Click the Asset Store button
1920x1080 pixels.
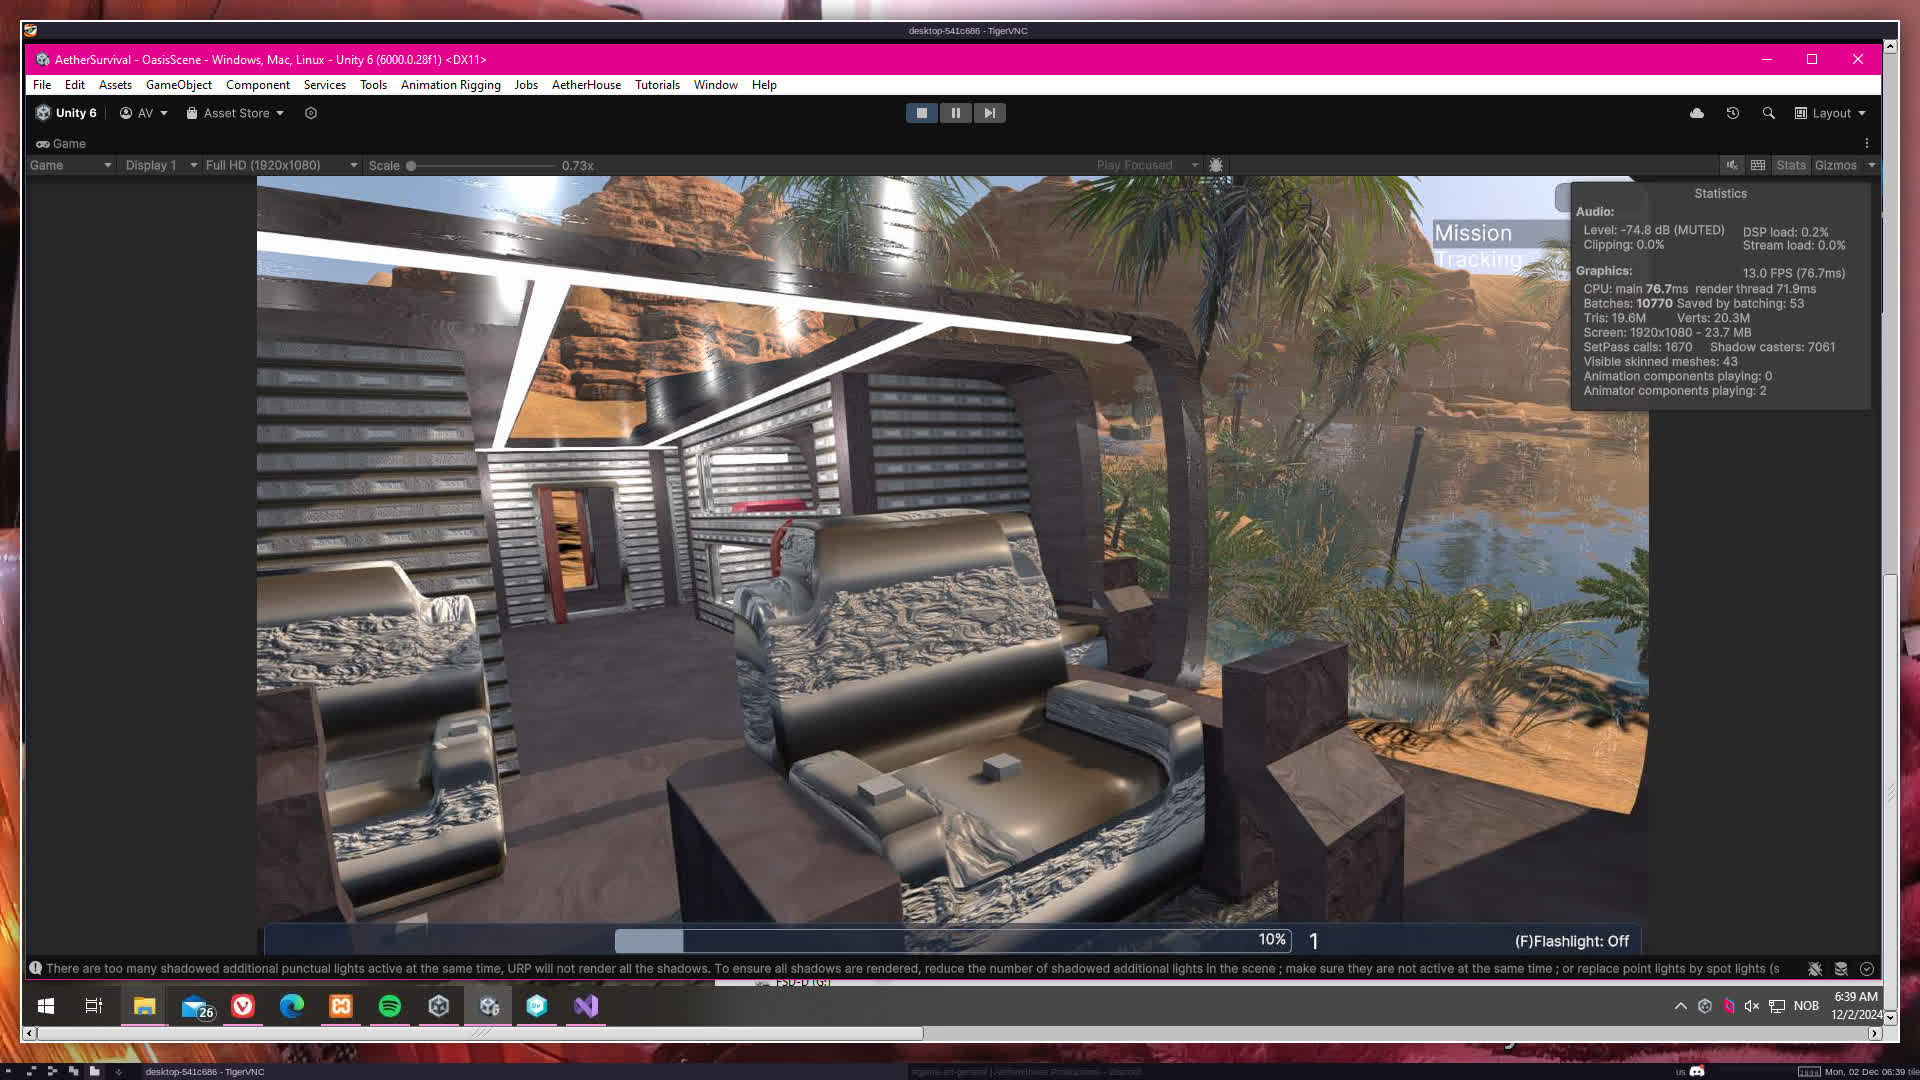point(236,113)
